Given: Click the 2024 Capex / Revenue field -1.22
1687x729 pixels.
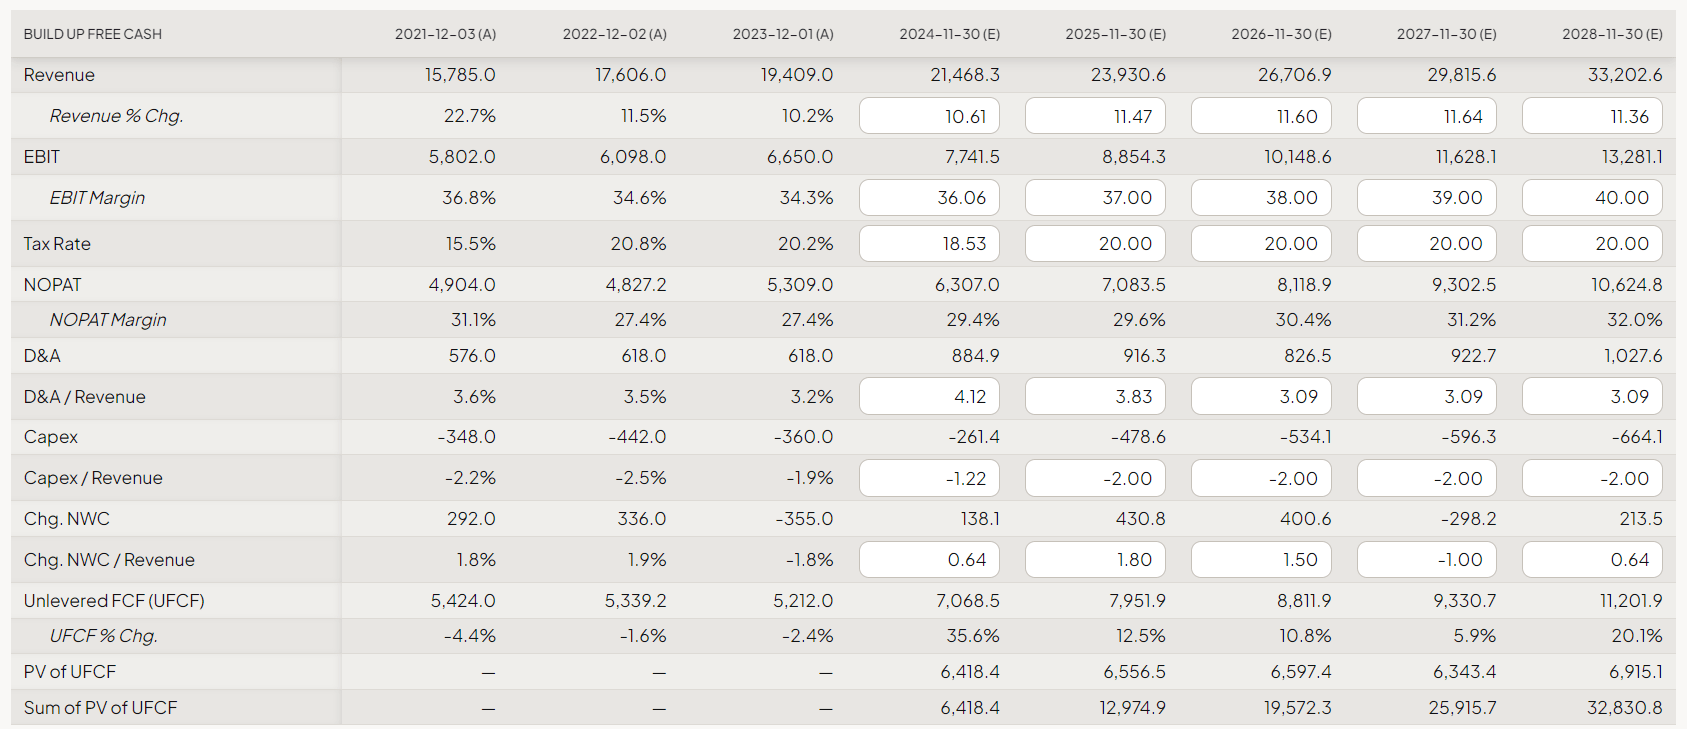Looking at the screenshot, I should (929, 478).
